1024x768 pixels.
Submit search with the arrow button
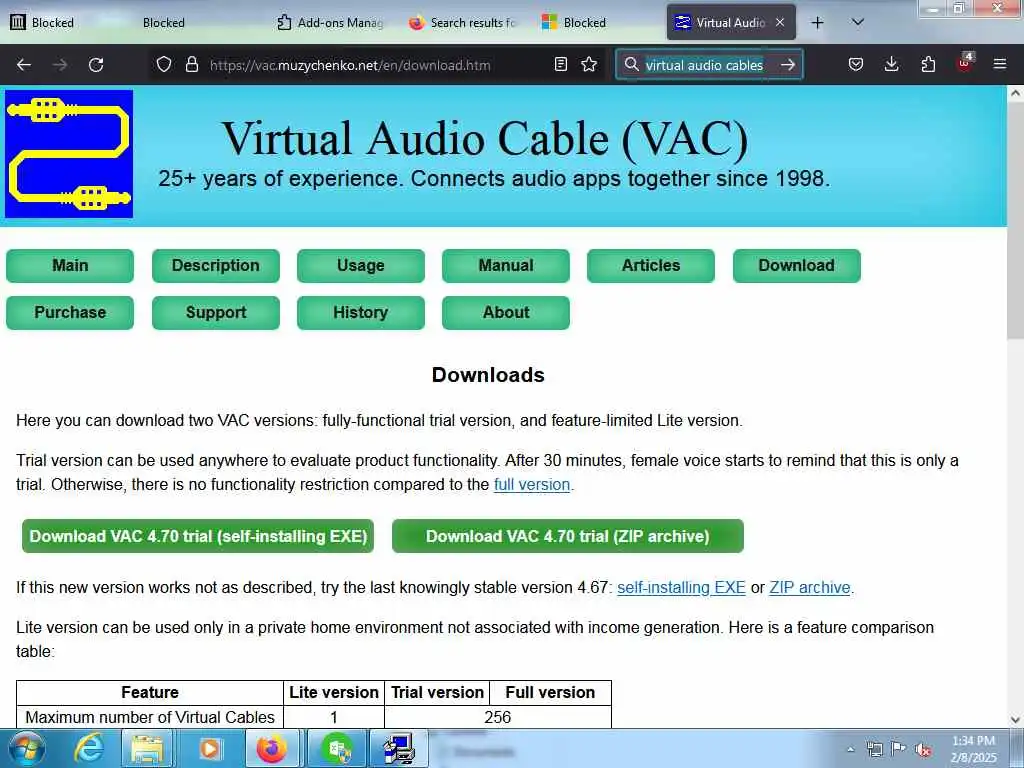coord(788,64)
